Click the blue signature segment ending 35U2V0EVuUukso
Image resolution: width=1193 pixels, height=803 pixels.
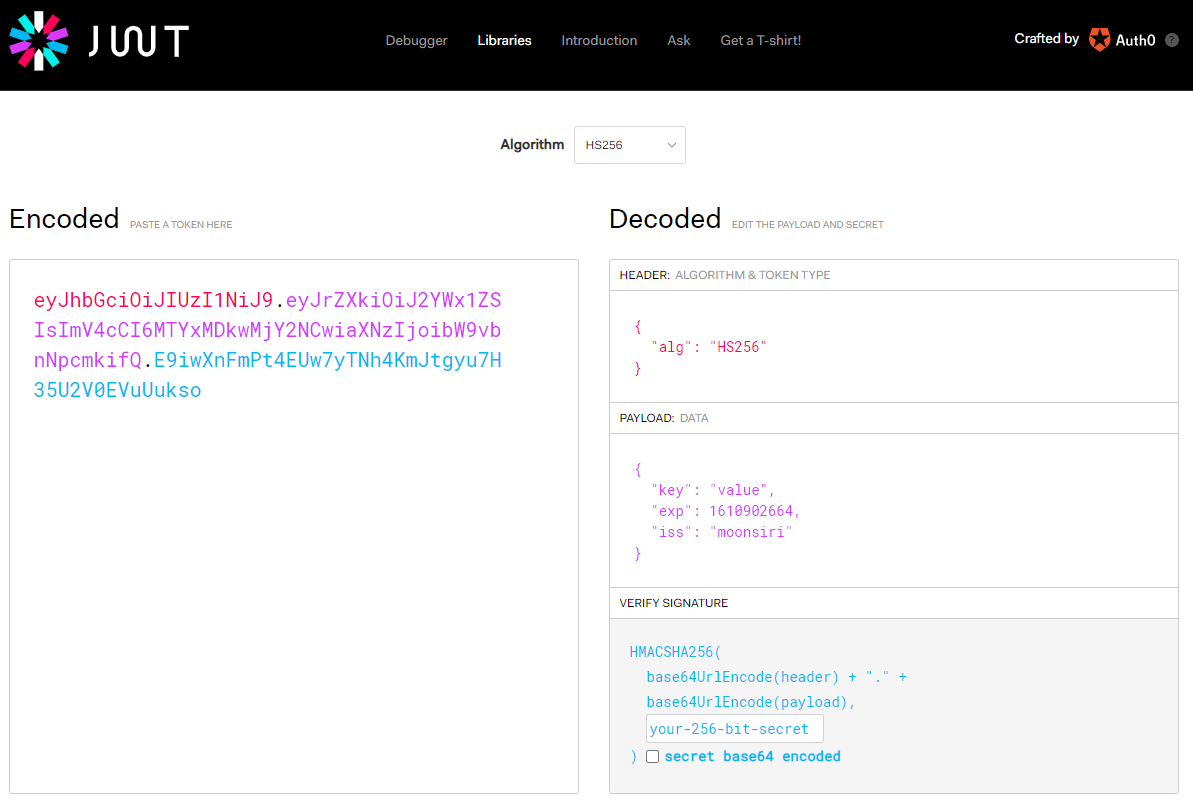[x=117, y=390]
